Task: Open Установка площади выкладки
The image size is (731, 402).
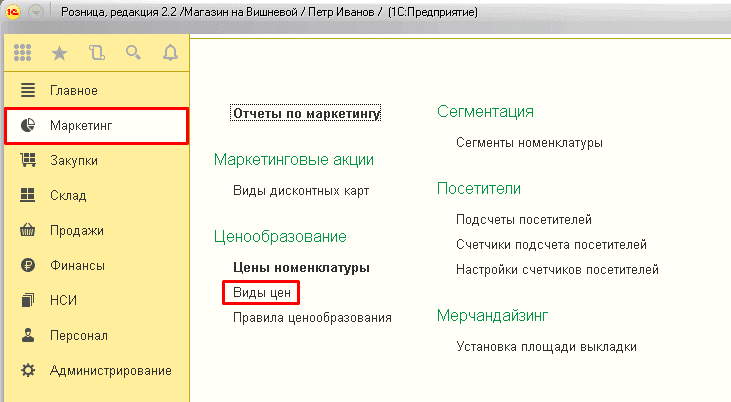Action: click(x=546, y=346)
